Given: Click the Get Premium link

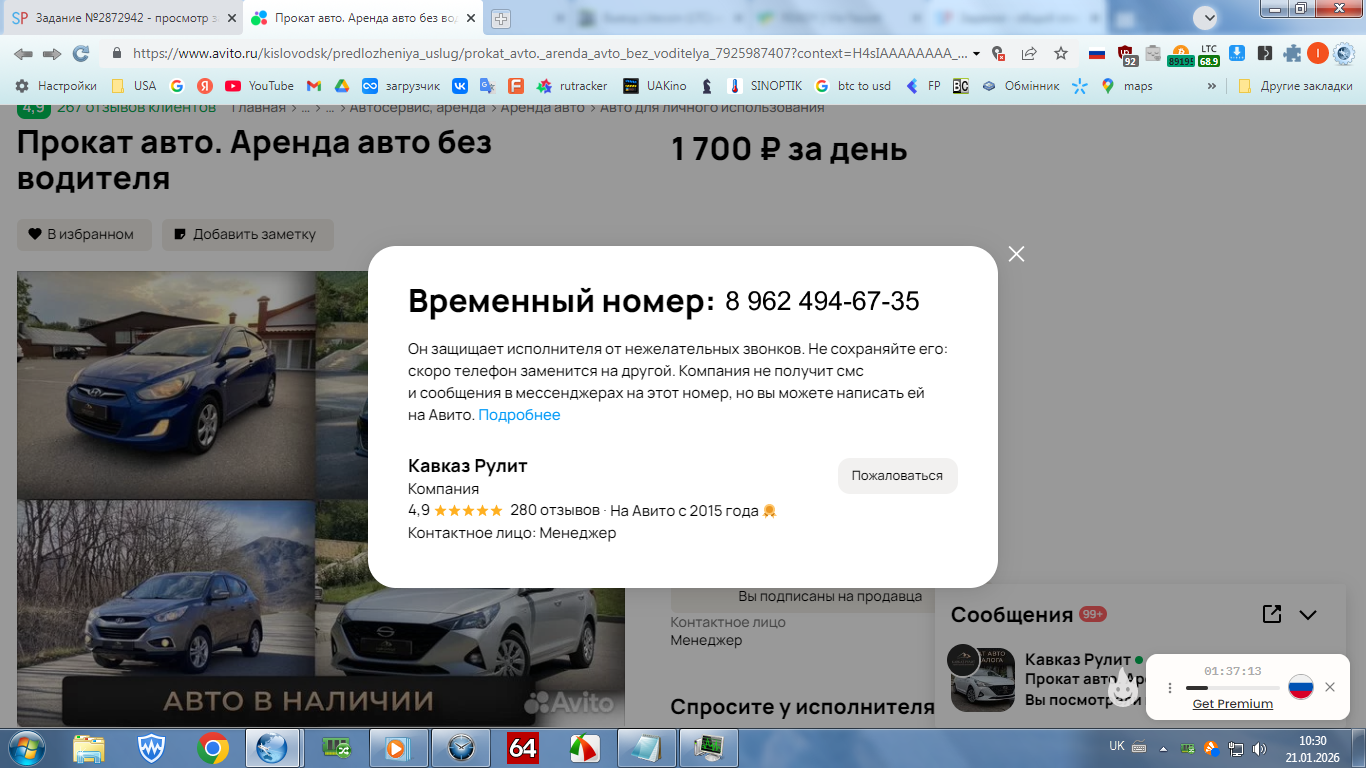Looking at the screenshot, I should pos(1233,704).
